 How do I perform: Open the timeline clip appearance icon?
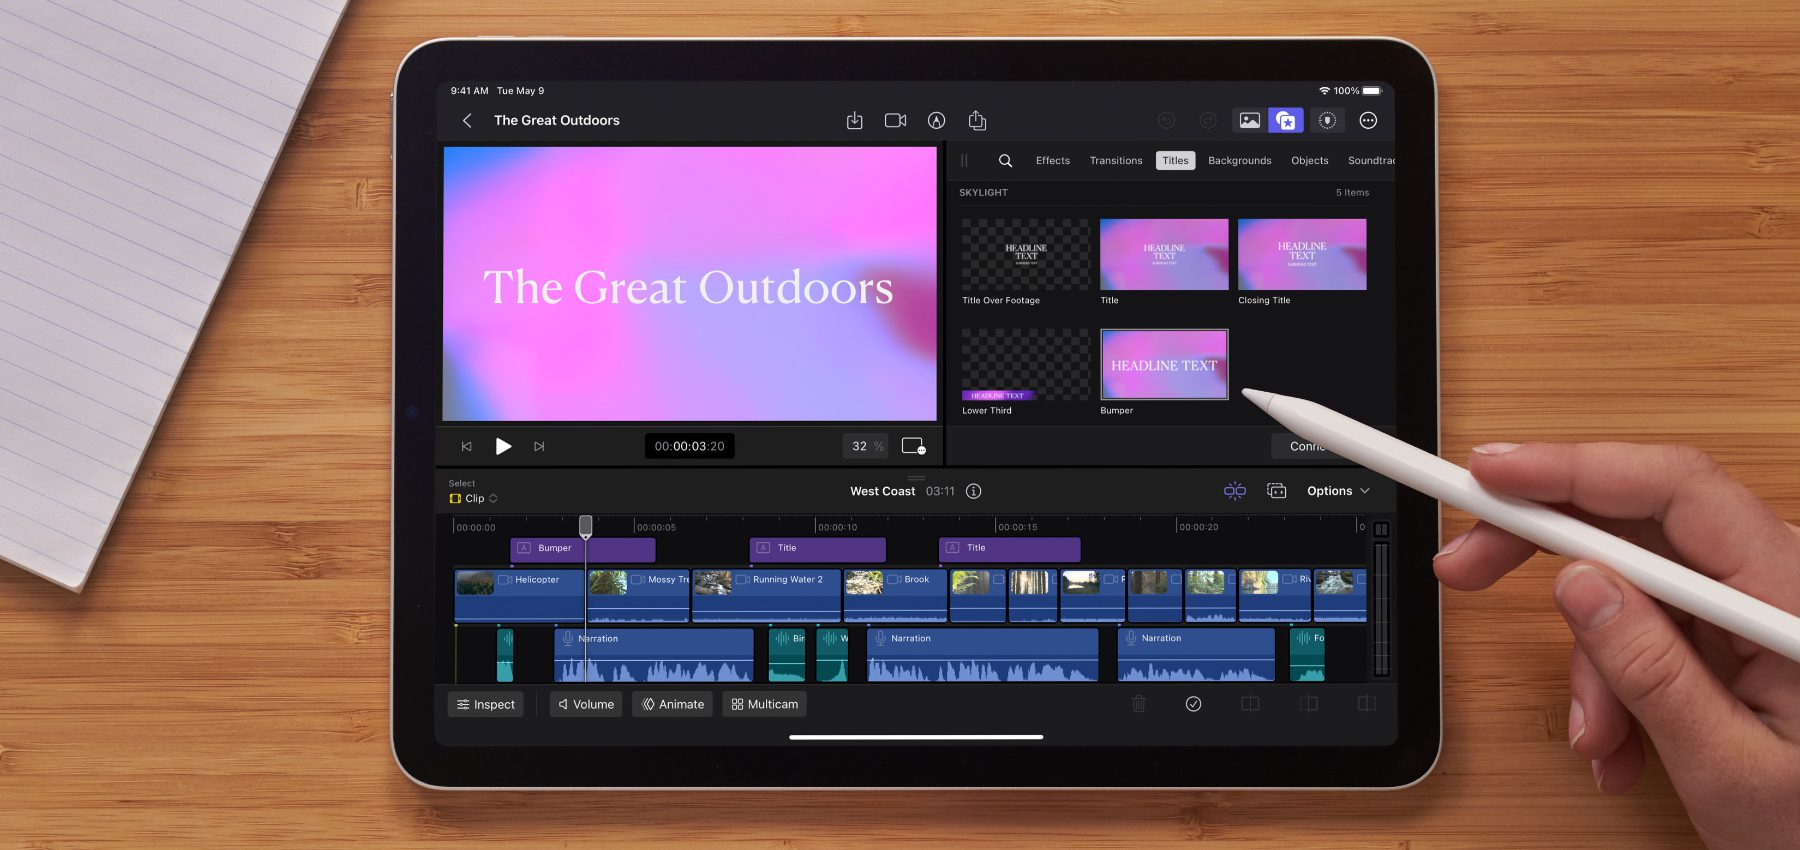tap(1276, 491)
